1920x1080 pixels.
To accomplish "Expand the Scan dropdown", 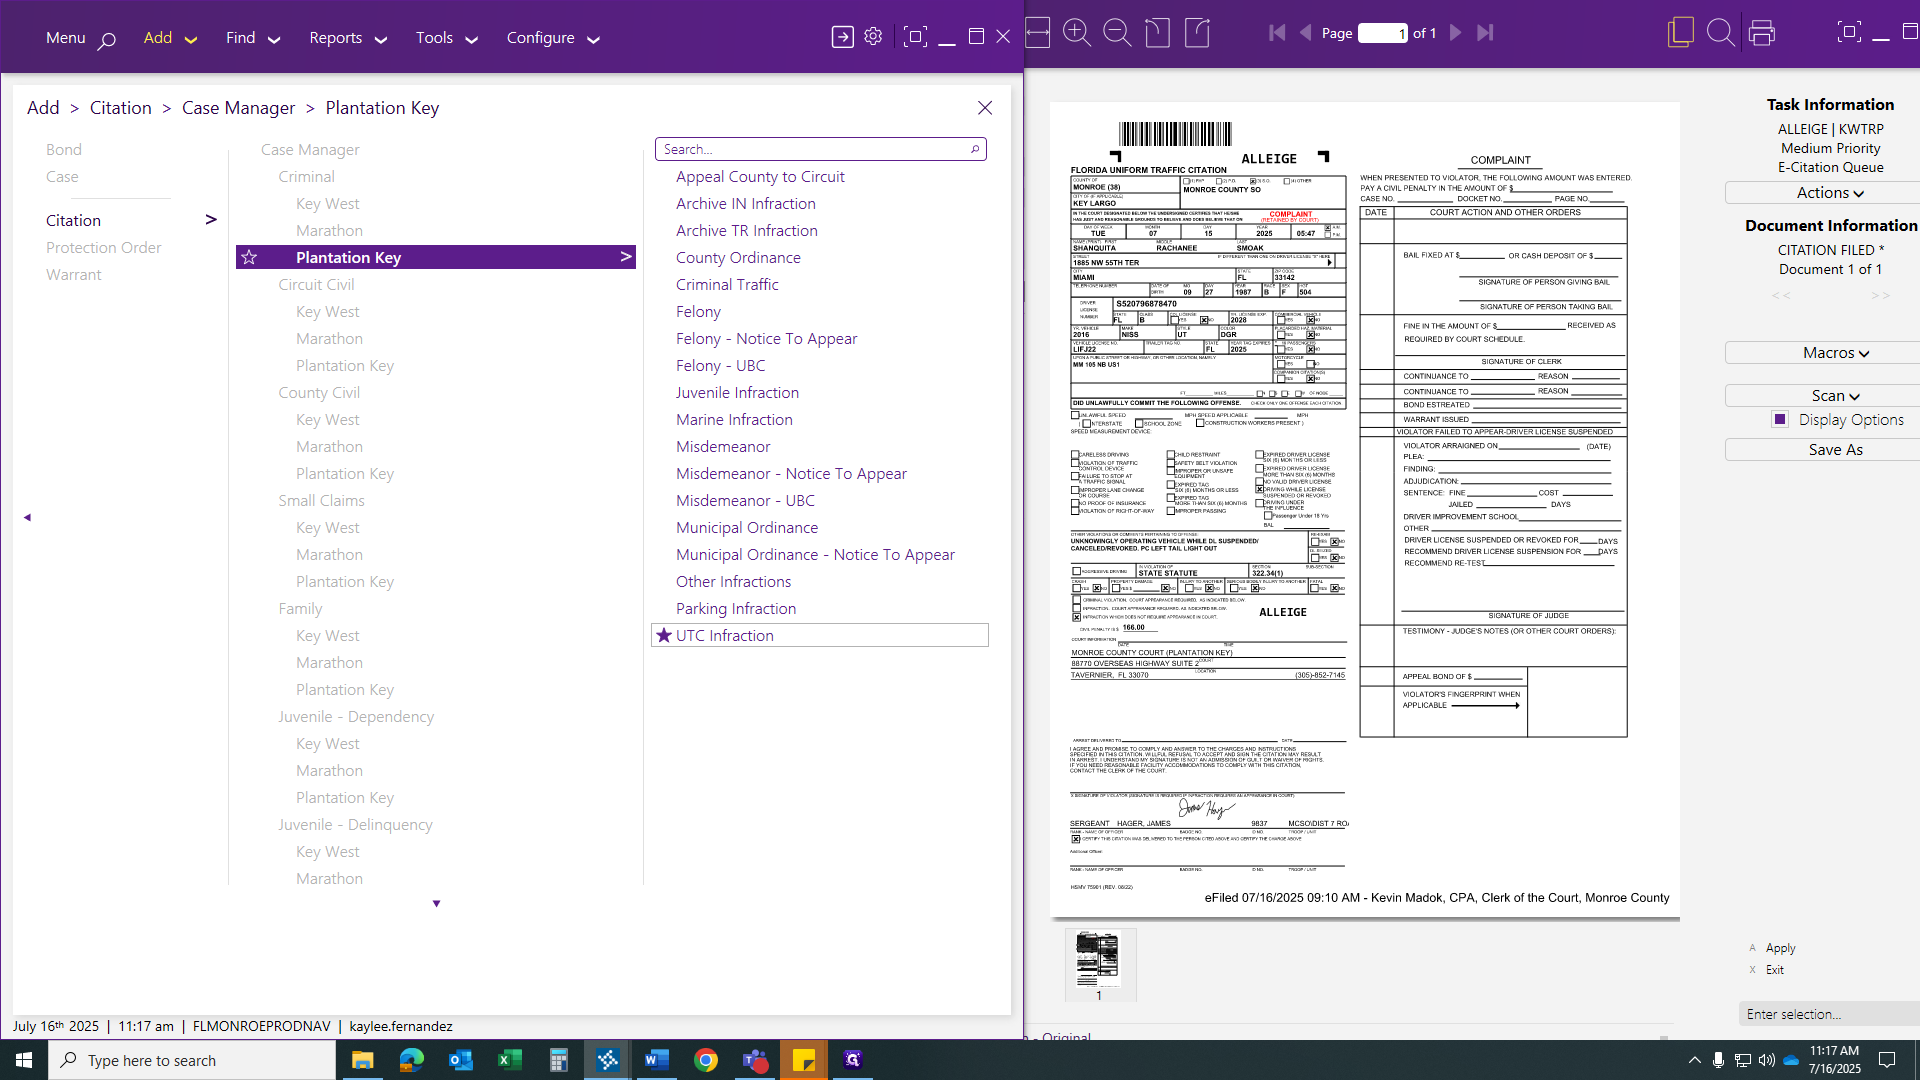I will pyautogui.click(x=1836, y=396).
